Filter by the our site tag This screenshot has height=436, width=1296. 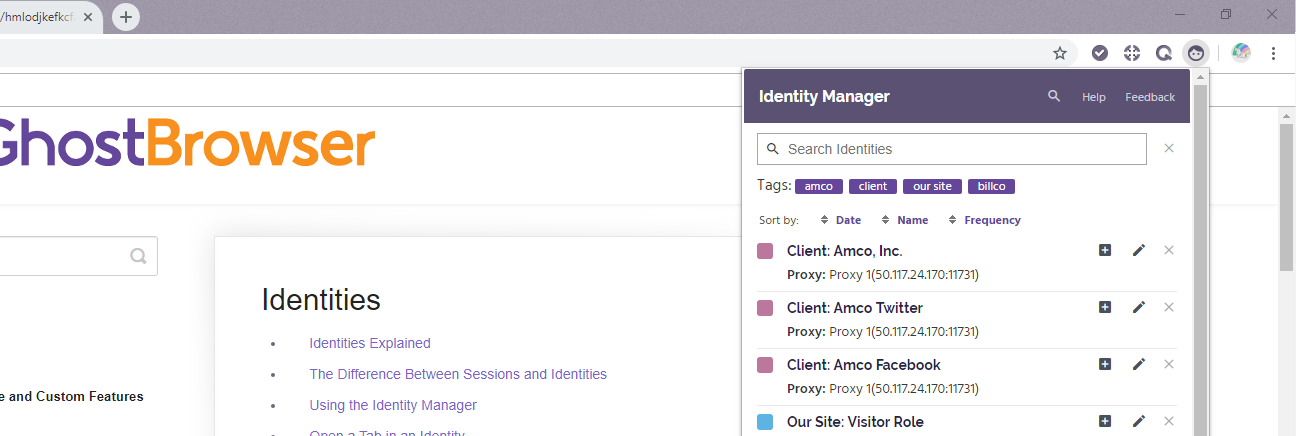tap(933, 186)
